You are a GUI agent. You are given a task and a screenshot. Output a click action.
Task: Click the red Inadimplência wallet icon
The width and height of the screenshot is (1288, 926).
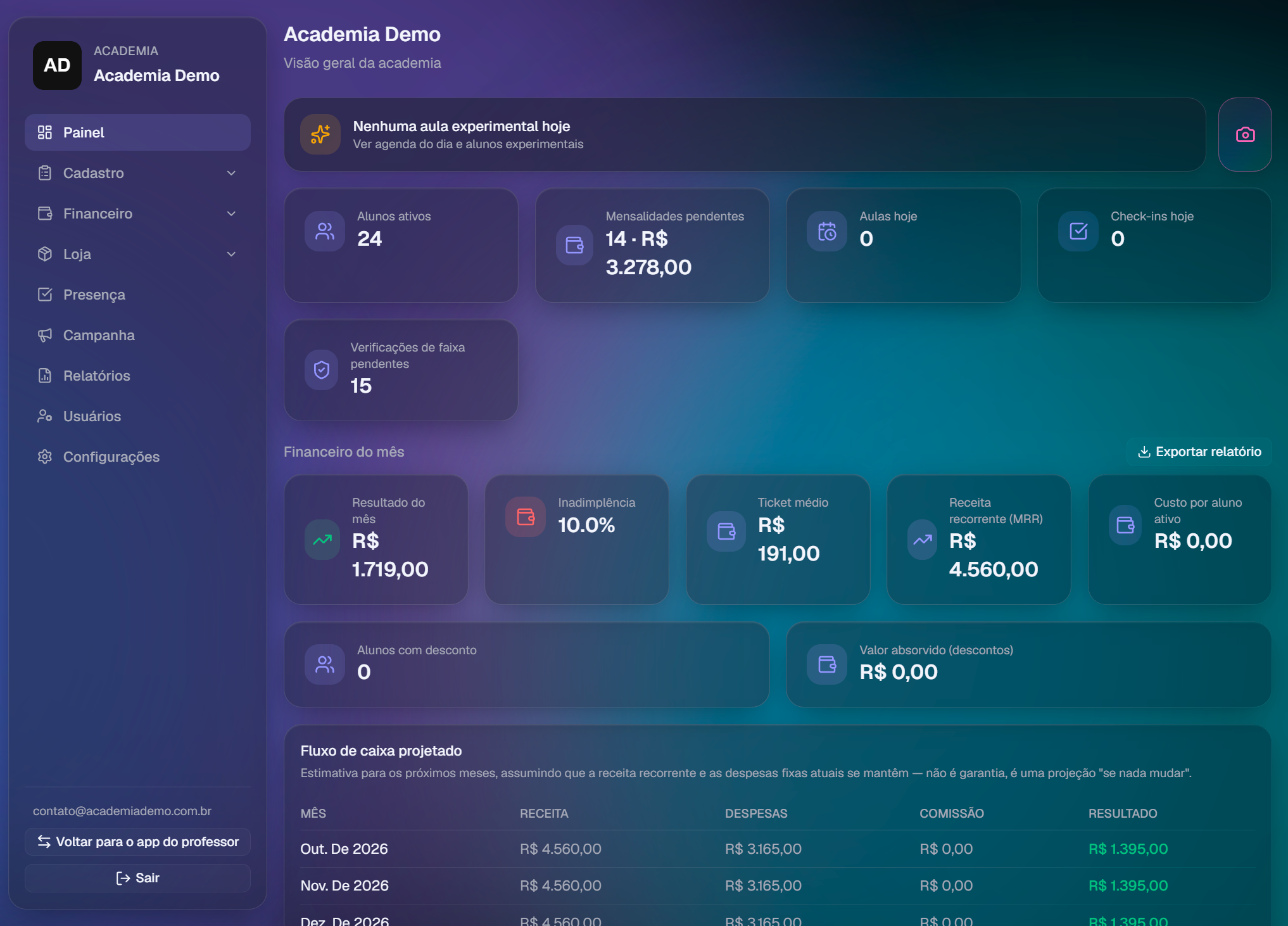(x=525, y=517)
